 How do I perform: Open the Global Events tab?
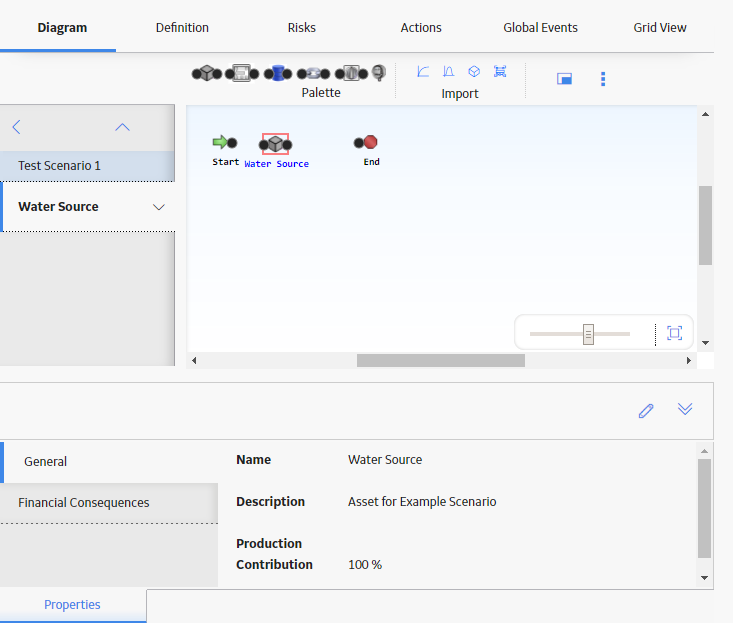(540, 28)
